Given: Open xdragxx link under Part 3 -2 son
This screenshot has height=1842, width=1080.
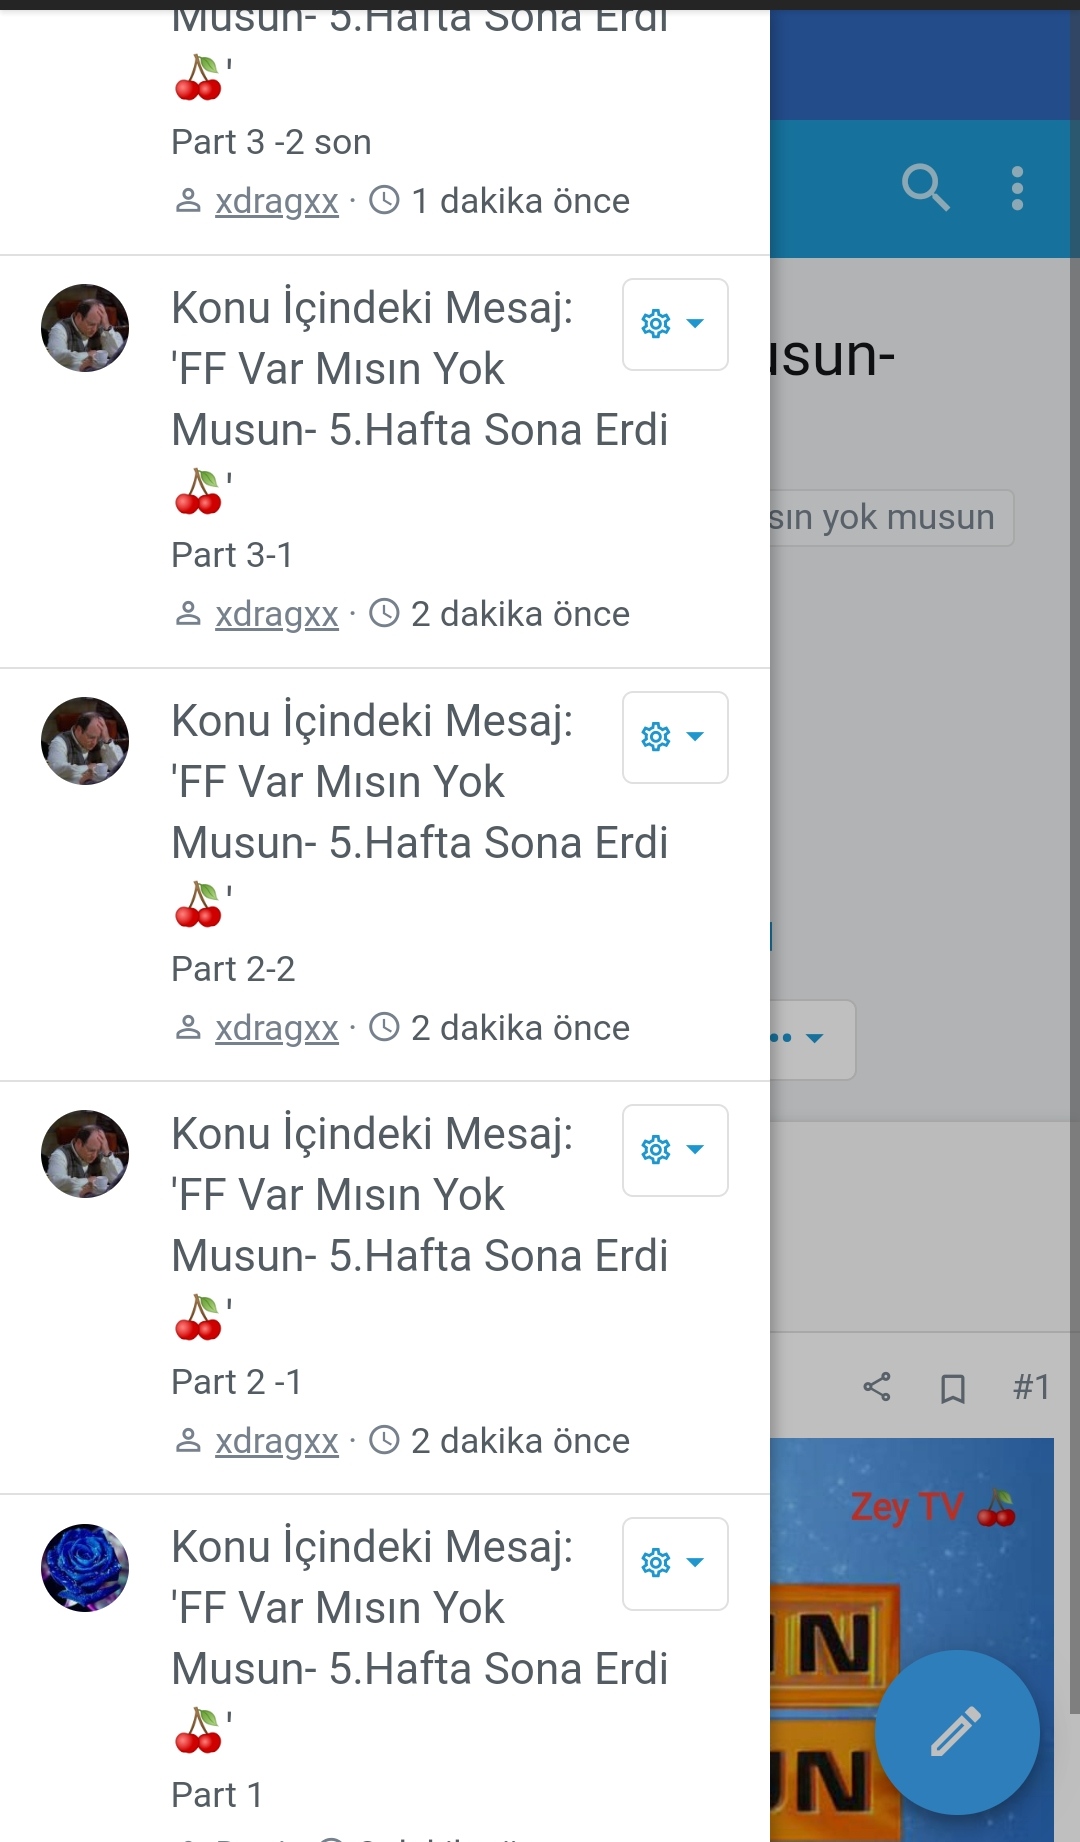Looking at the screenshot, I should [x=277, y=201].
